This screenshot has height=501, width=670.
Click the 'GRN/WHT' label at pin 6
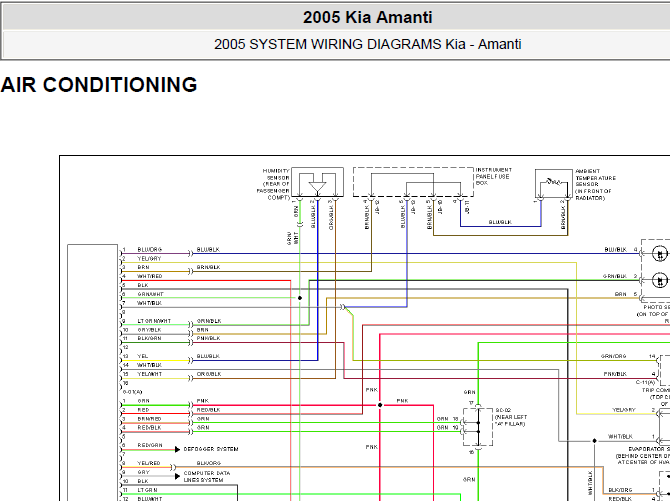pos(150,295)
